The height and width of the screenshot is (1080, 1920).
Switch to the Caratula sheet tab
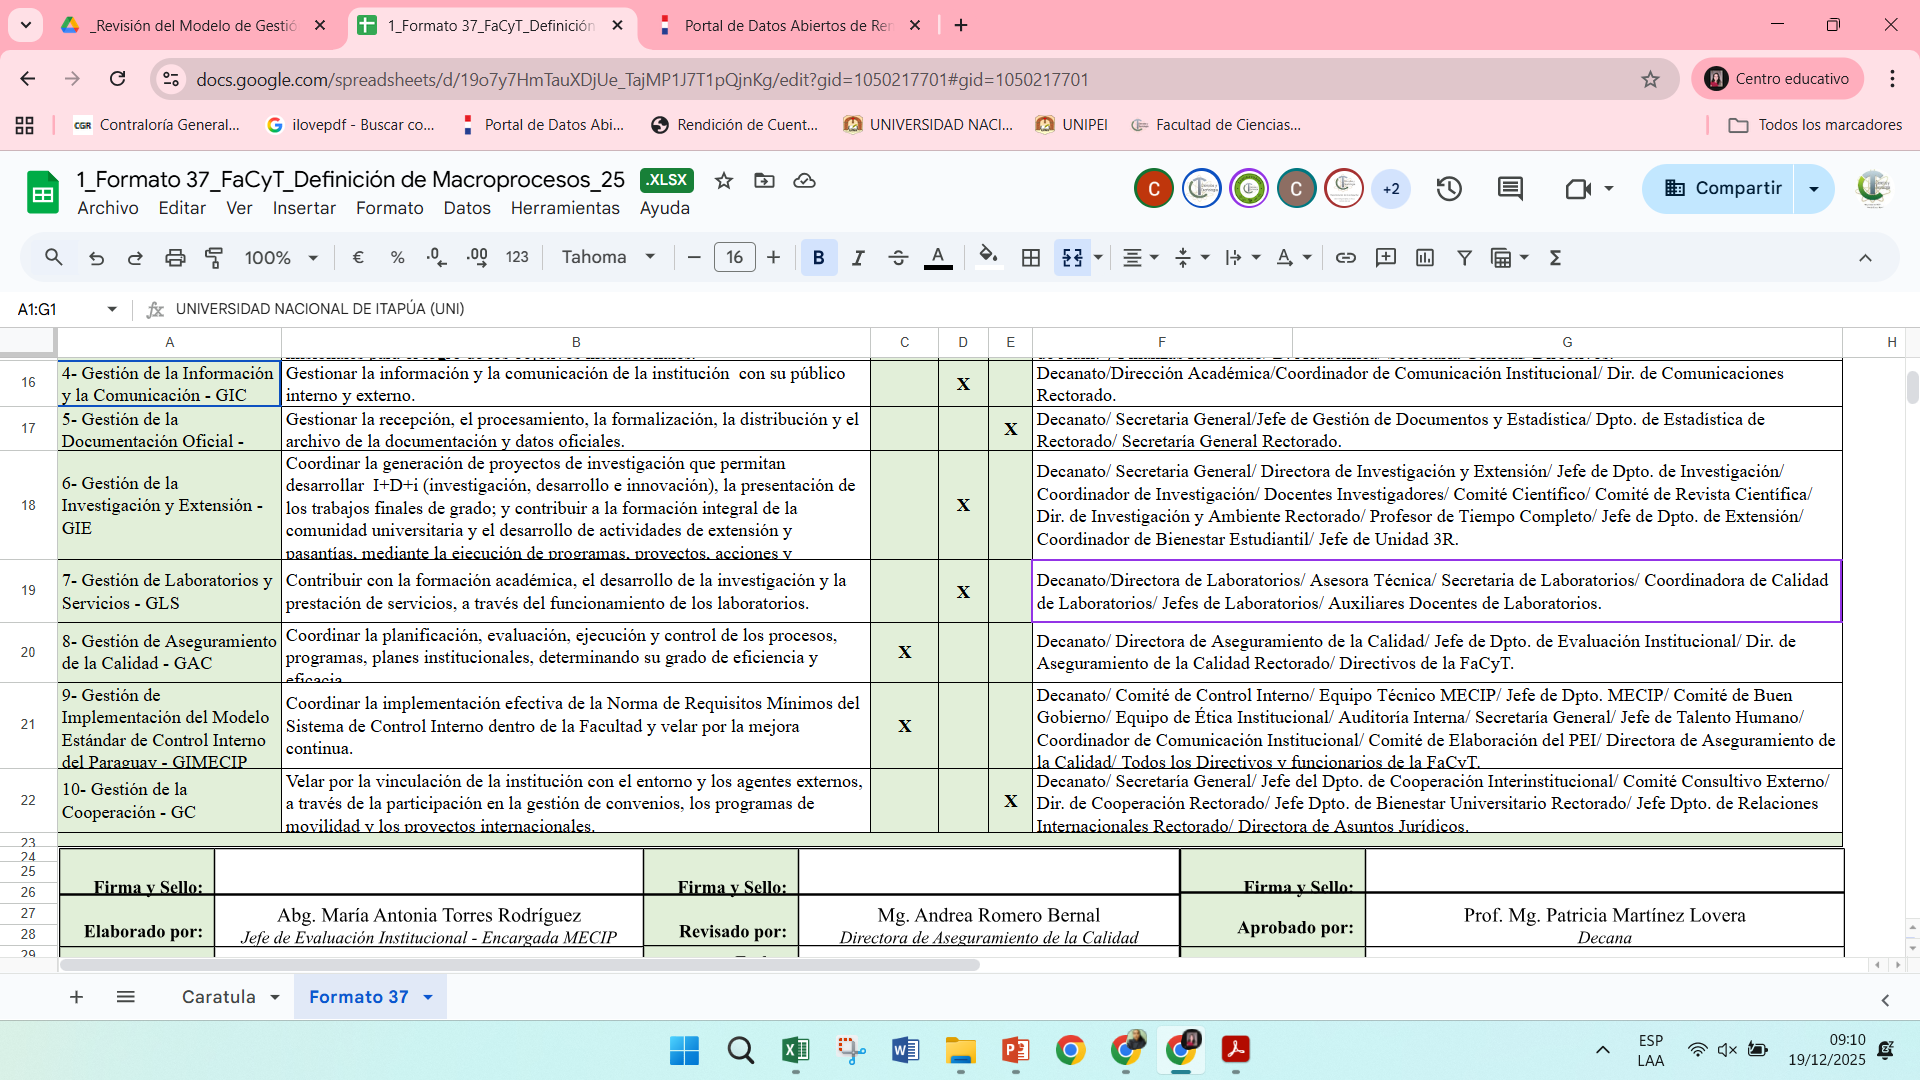219,997
